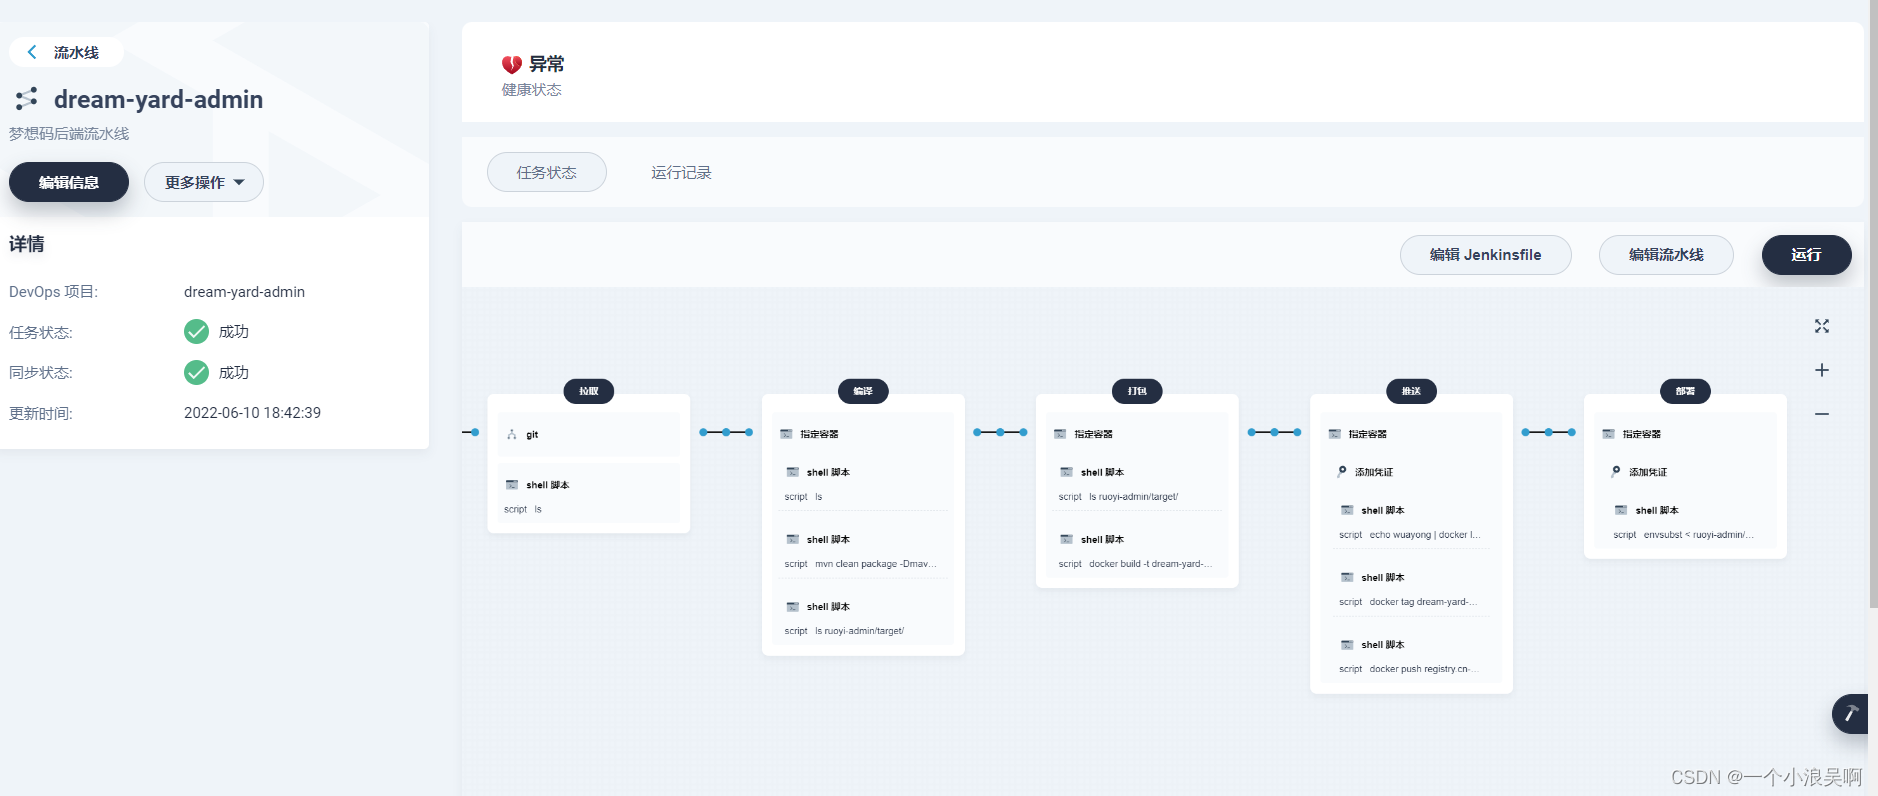The width and height of the screenshot is (1878, 796).
Task: Click the 指定容器 icon in 推送 stage
Action: pyautogui.click(x=1334, y=434)
